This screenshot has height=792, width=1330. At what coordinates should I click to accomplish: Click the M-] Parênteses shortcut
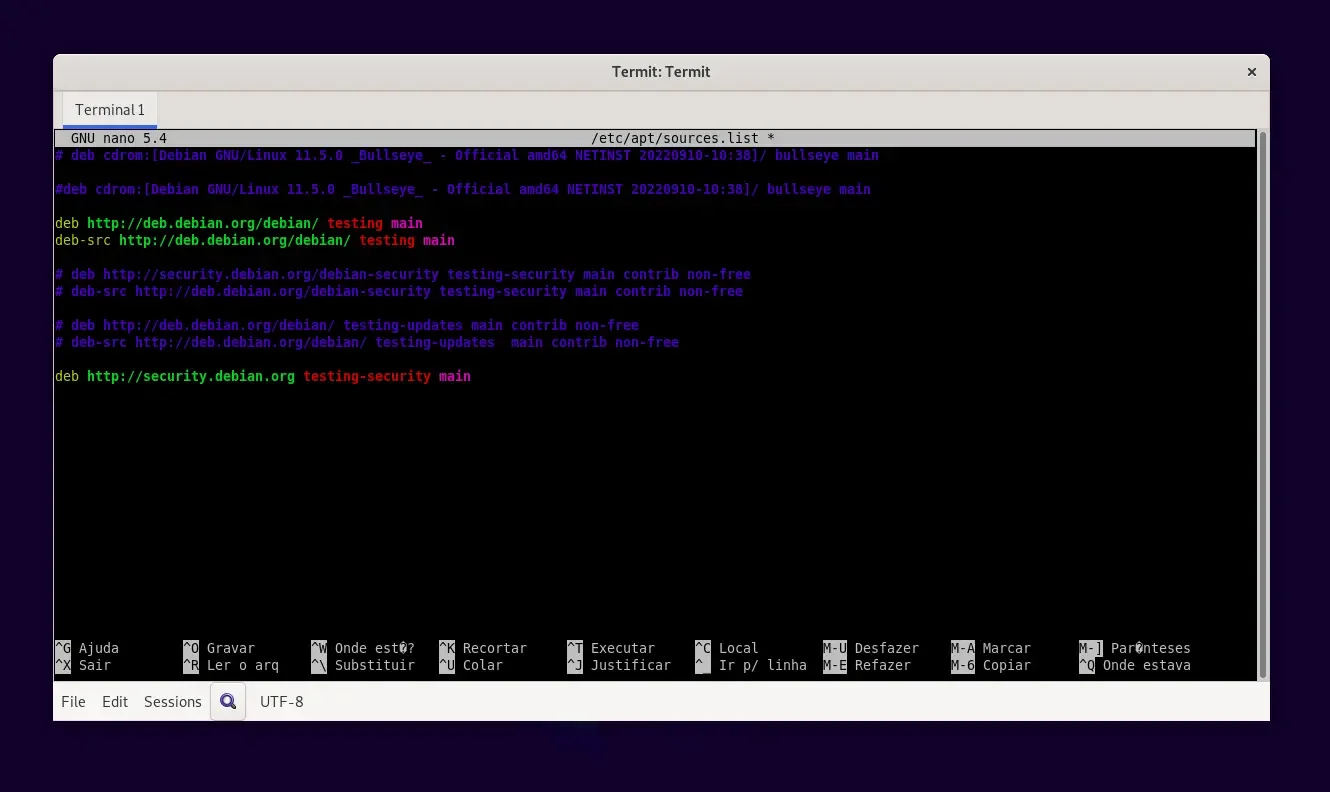(x=1135, y=648)
